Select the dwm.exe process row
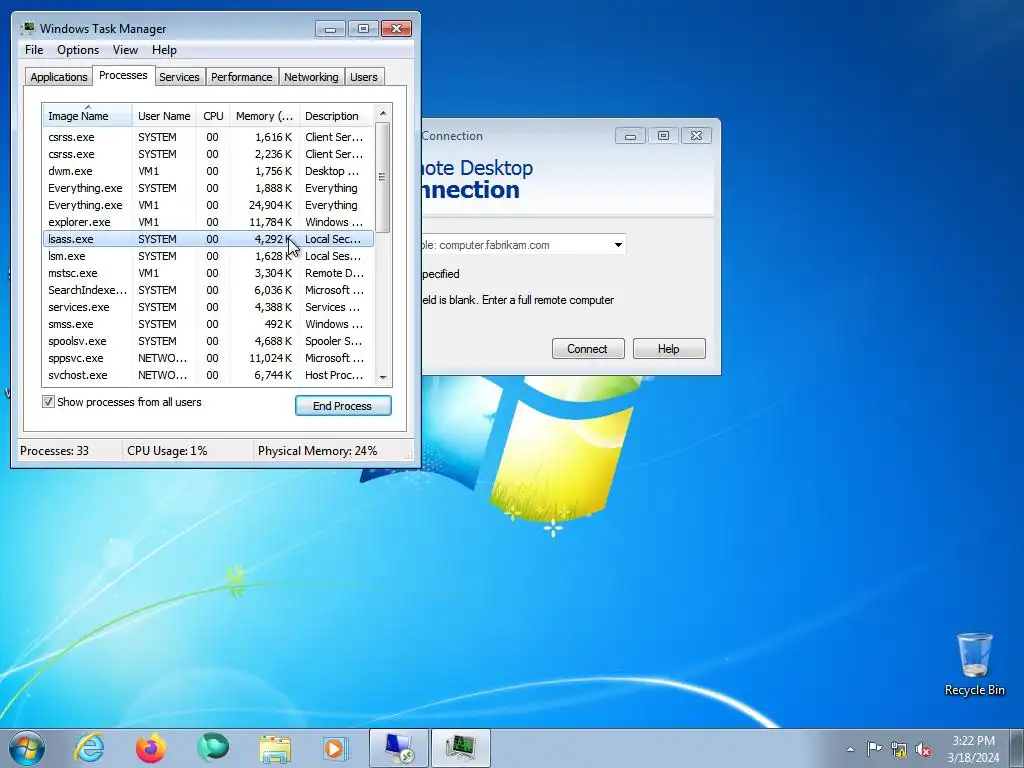1024x768 pixels. coord(208,171)
